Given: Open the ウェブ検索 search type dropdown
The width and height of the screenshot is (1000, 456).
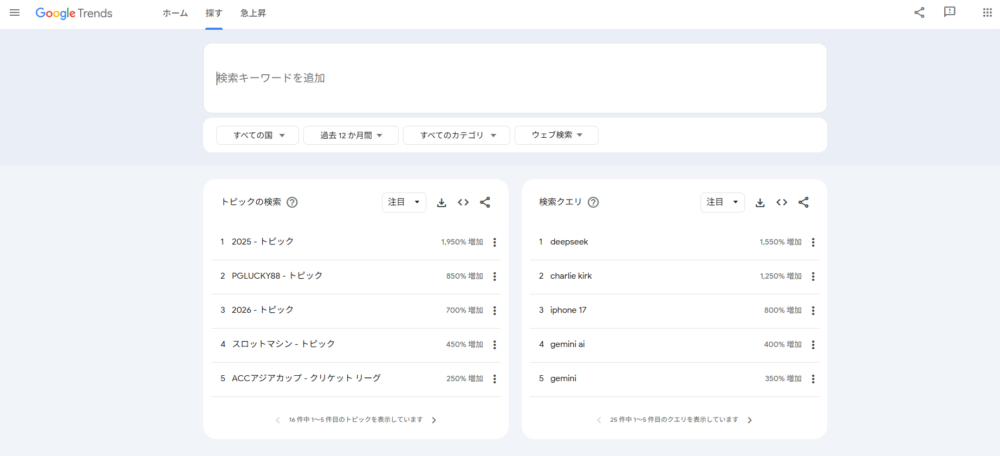Looking at the screenshot, I should tap(556, 135).
